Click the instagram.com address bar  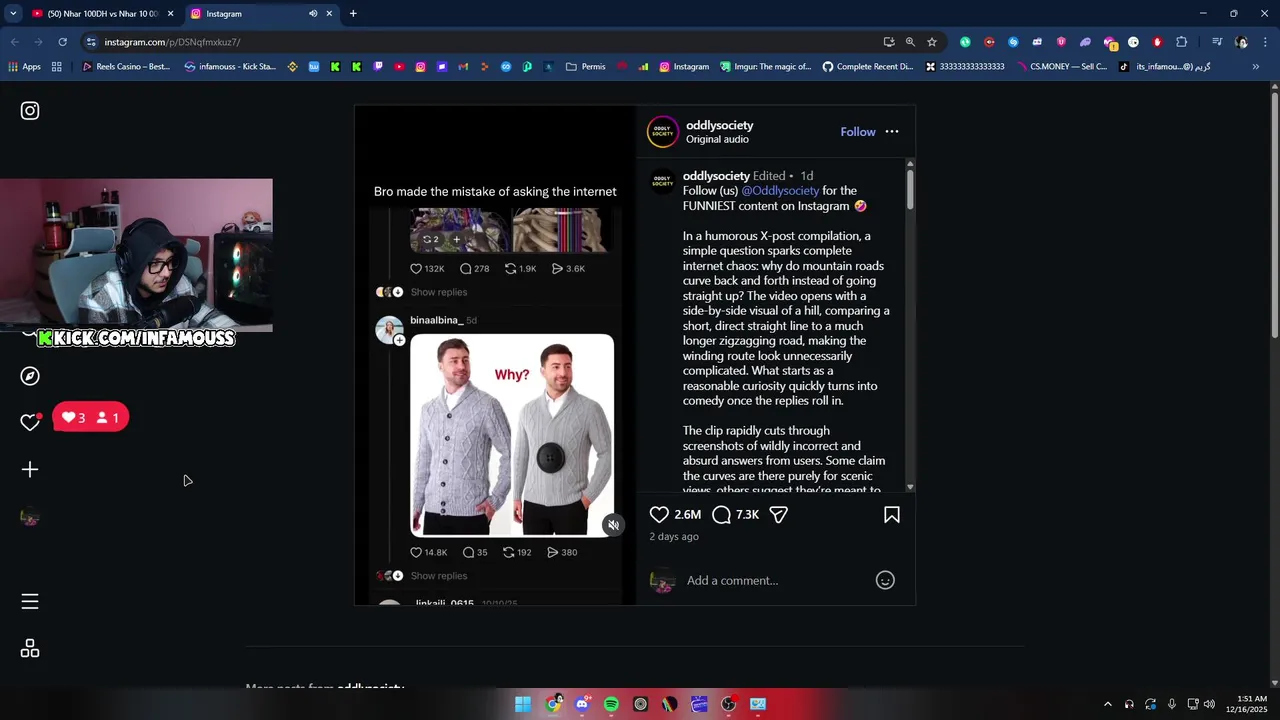480,42
